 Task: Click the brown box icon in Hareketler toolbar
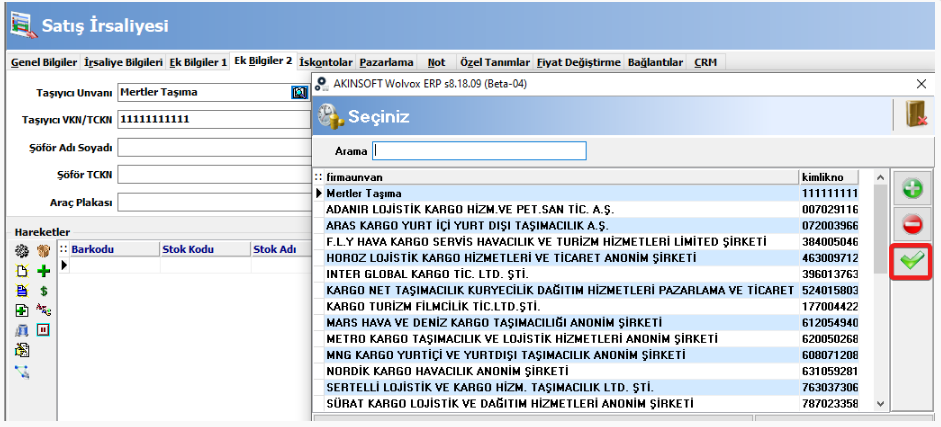43,251
